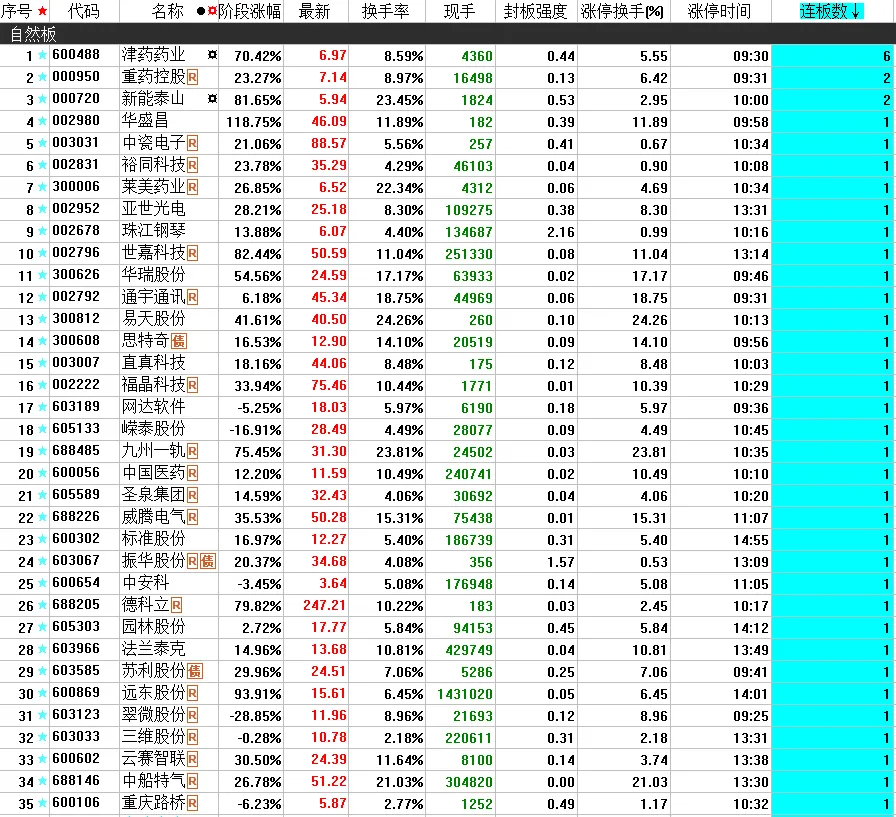Click the star icon in row 17 for 网达软件
This screenshot has width=896, height=817.
tap(42, 407)
